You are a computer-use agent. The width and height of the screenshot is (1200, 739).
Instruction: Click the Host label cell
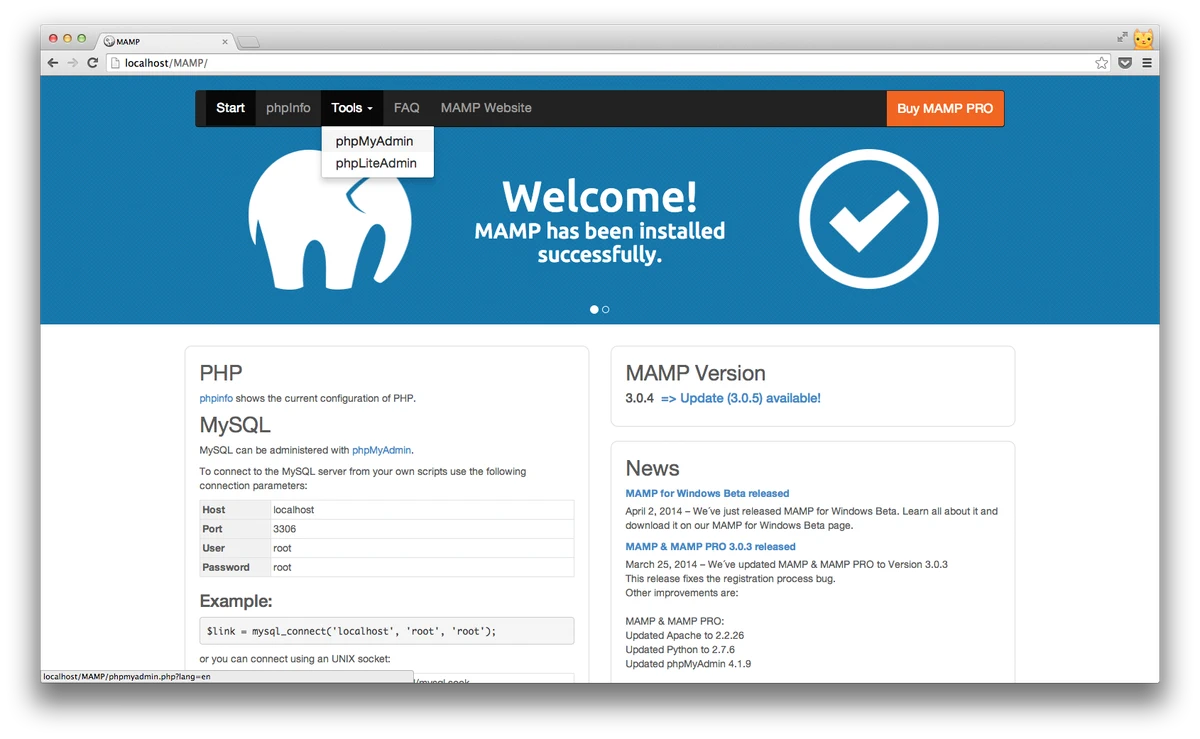pyautogui.click(x=236, y=510)
